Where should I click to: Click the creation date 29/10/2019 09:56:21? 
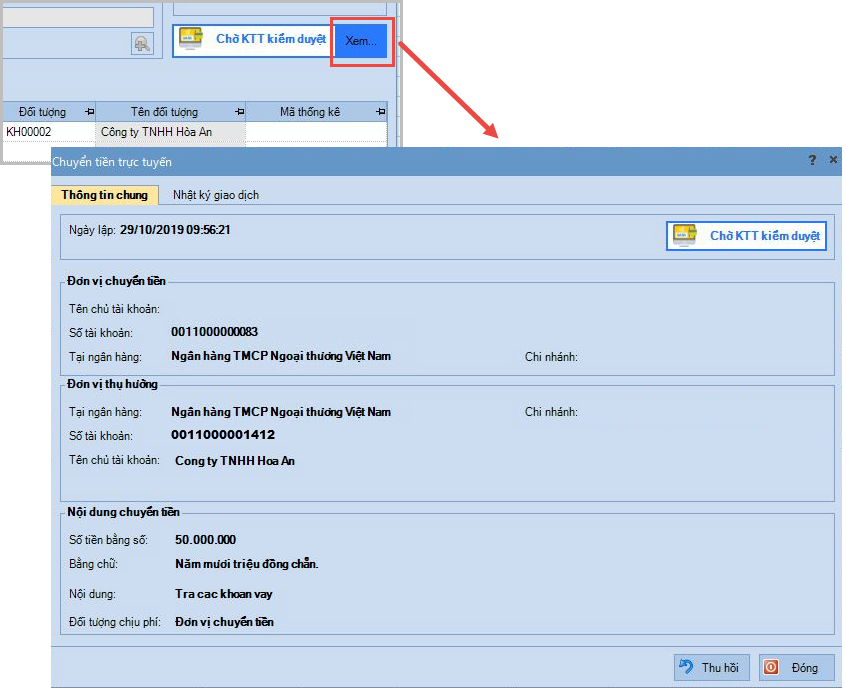coord(175,230)
